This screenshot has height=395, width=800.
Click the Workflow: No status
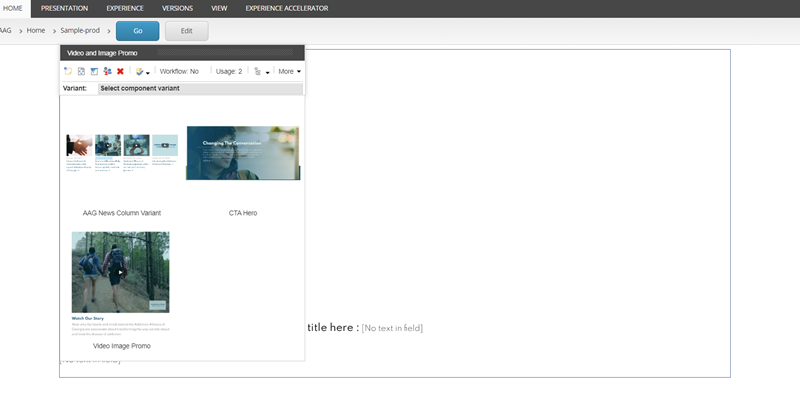[x=179, y=71]
